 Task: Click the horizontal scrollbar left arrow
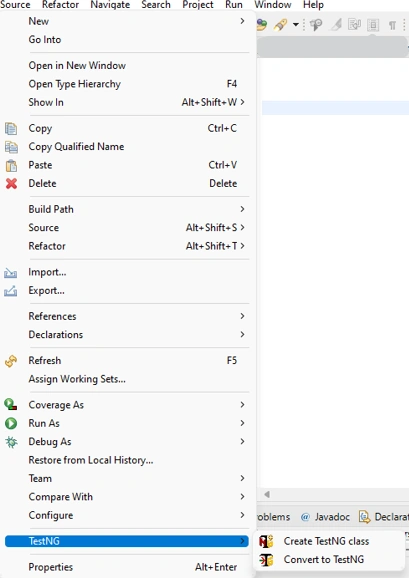pos(267,494)
